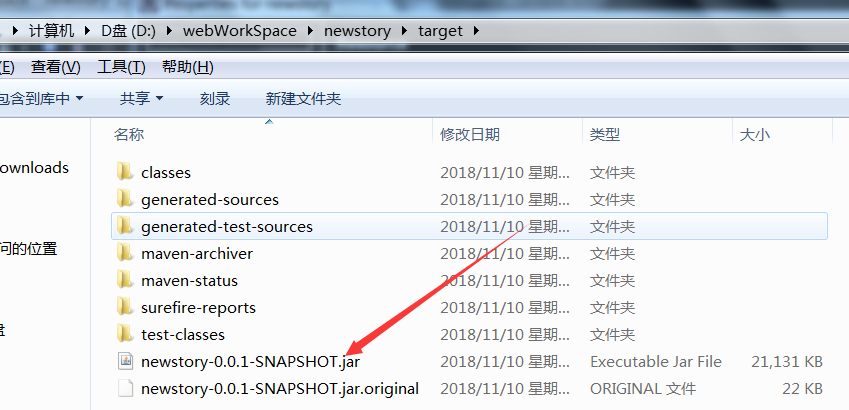849x410 pixels.
Task: Open the 查看(V) menu
Action: pyautogui.click(x=56, y=68)
